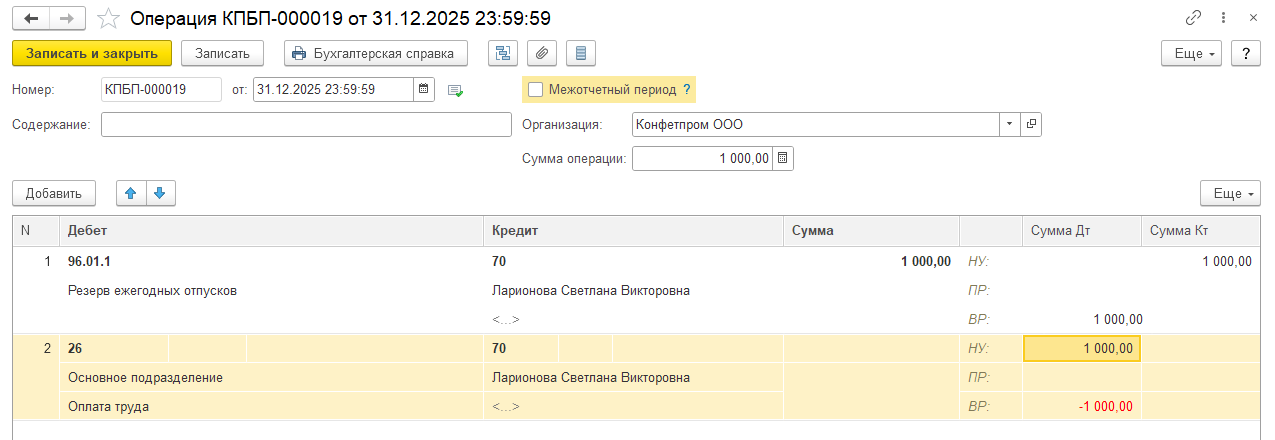
Task: Open table Еще menu above grid
Action: pos(1230,193)
